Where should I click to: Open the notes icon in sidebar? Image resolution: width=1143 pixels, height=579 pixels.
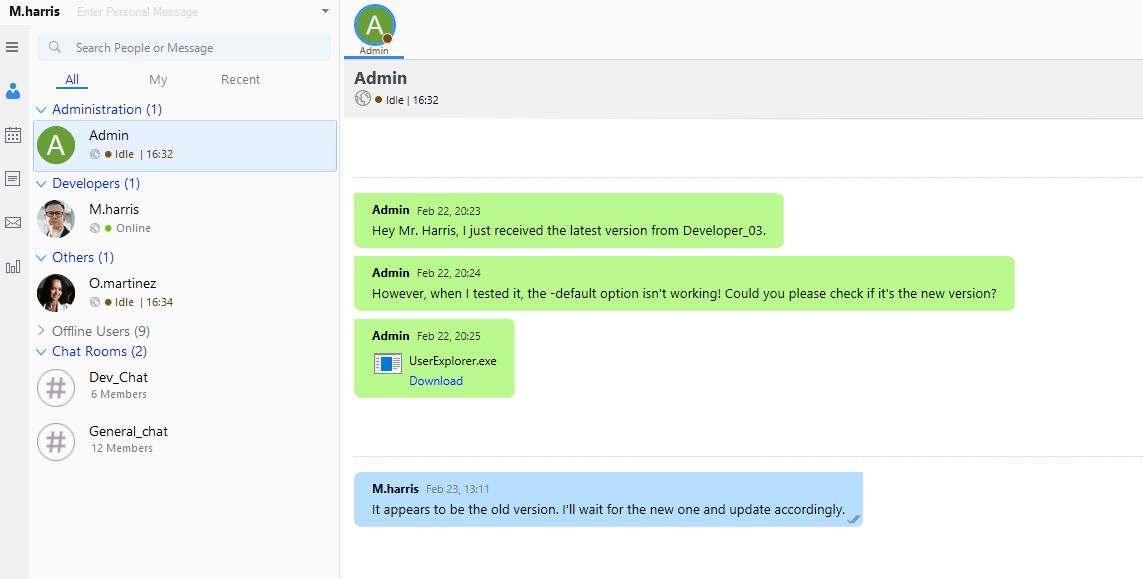click(12, 179)
